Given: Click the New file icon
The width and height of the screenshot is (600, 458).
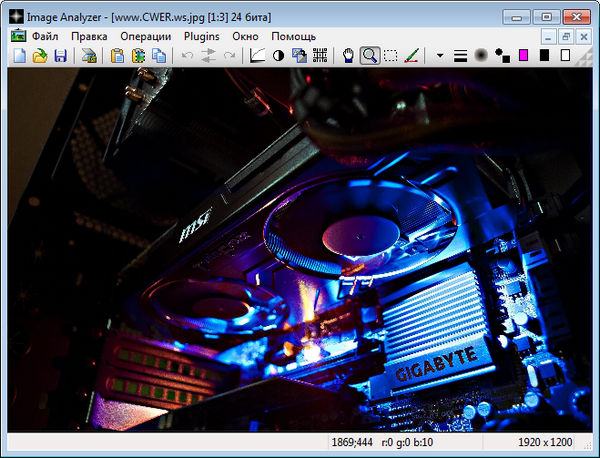Looking at the screenshot, I should 19,56.
